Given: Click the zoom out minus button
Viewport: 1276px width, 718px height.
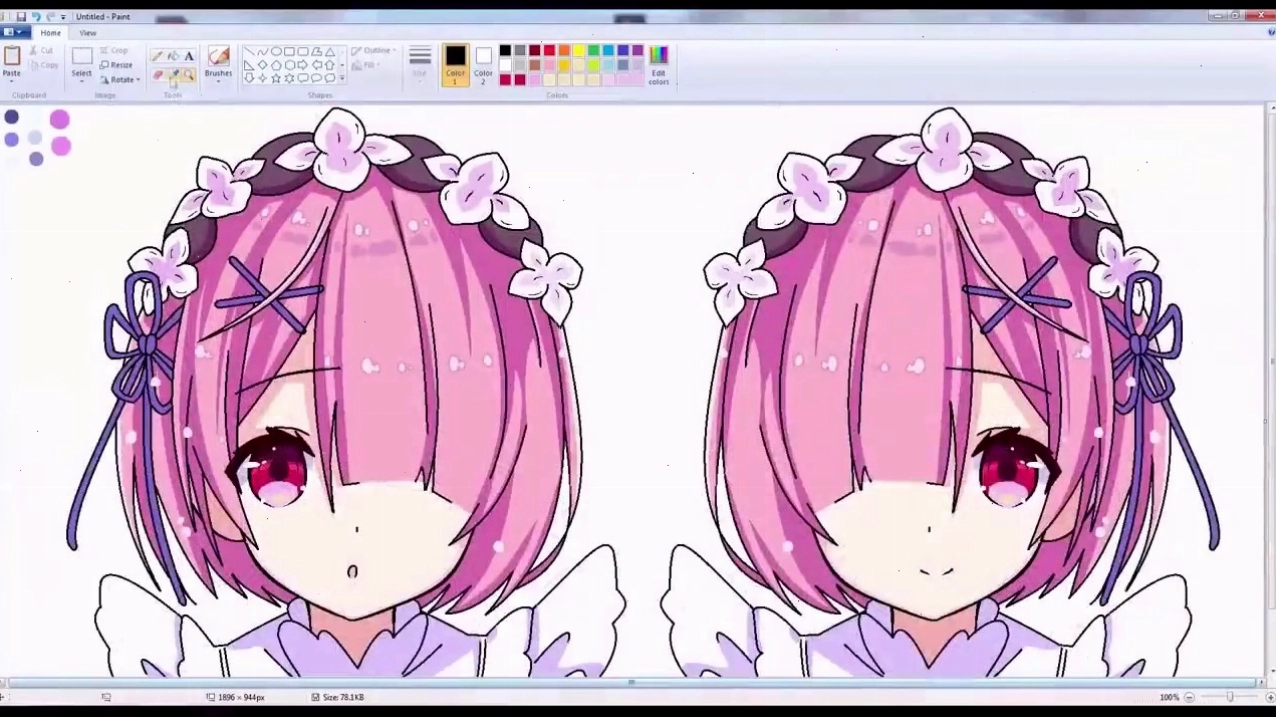Looking at the screenshot, I should pos(1189,697).
